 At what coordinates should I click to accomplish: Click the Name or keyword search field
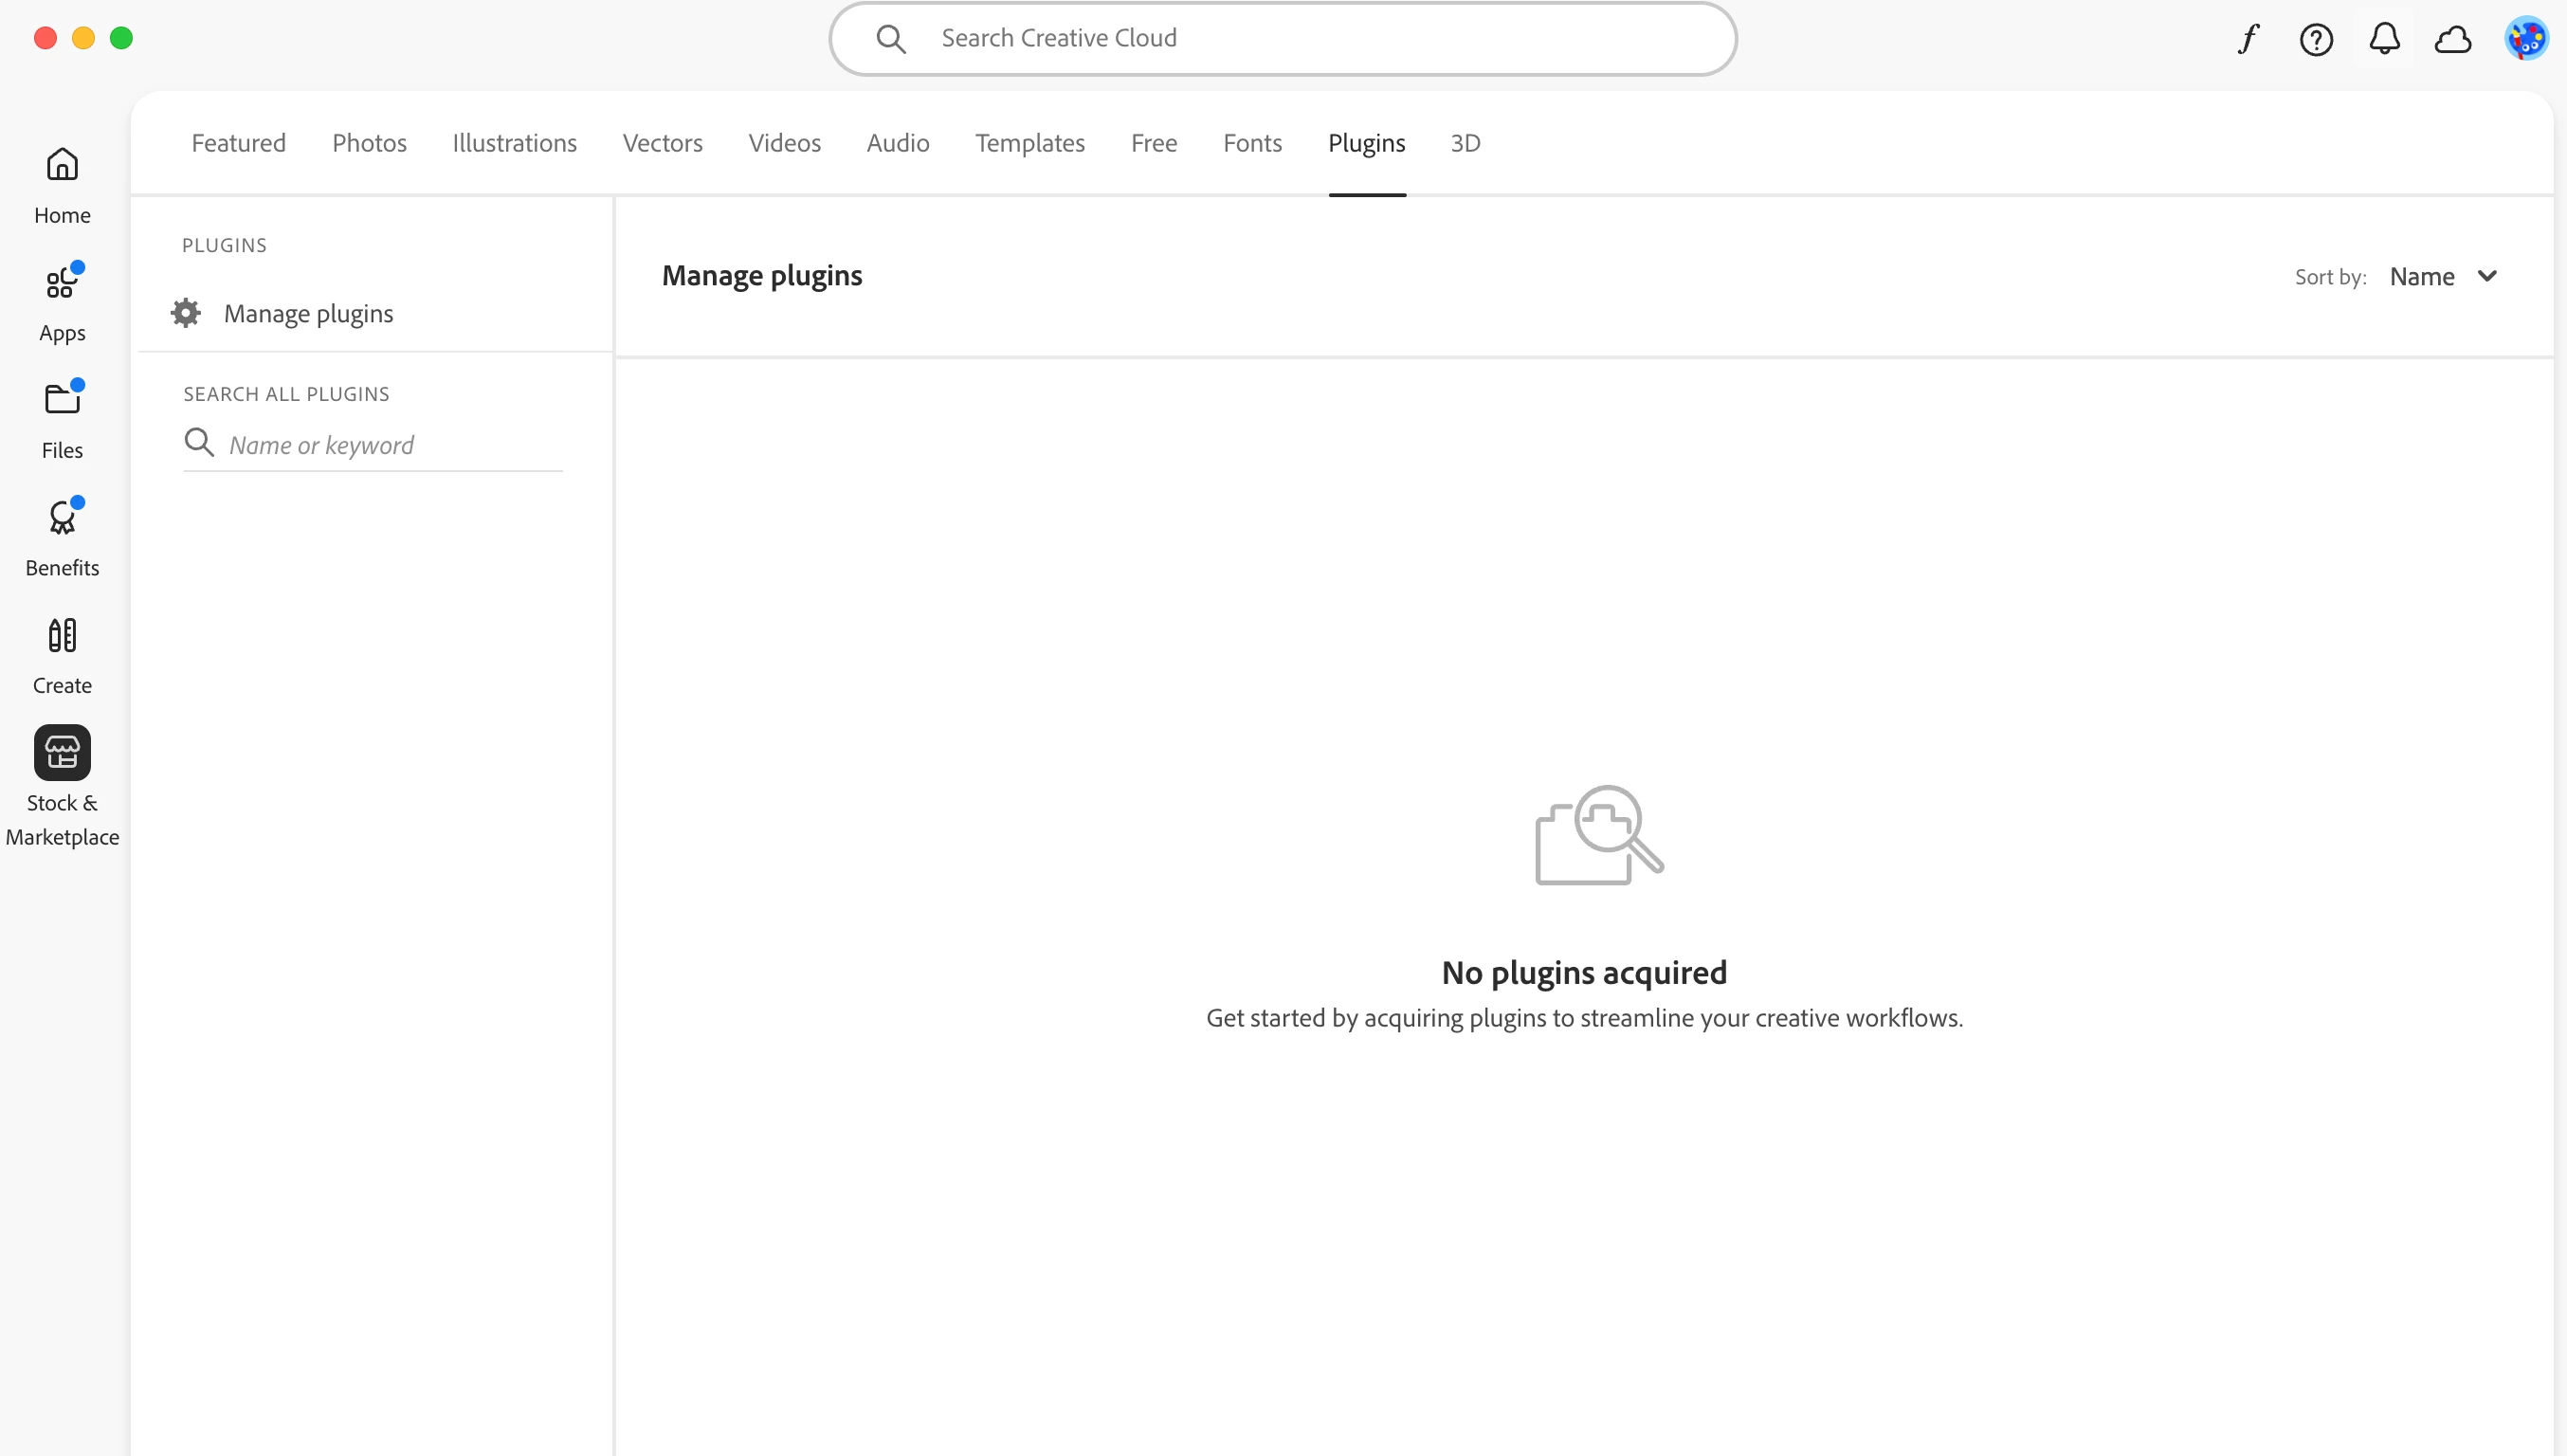point(390,445)
